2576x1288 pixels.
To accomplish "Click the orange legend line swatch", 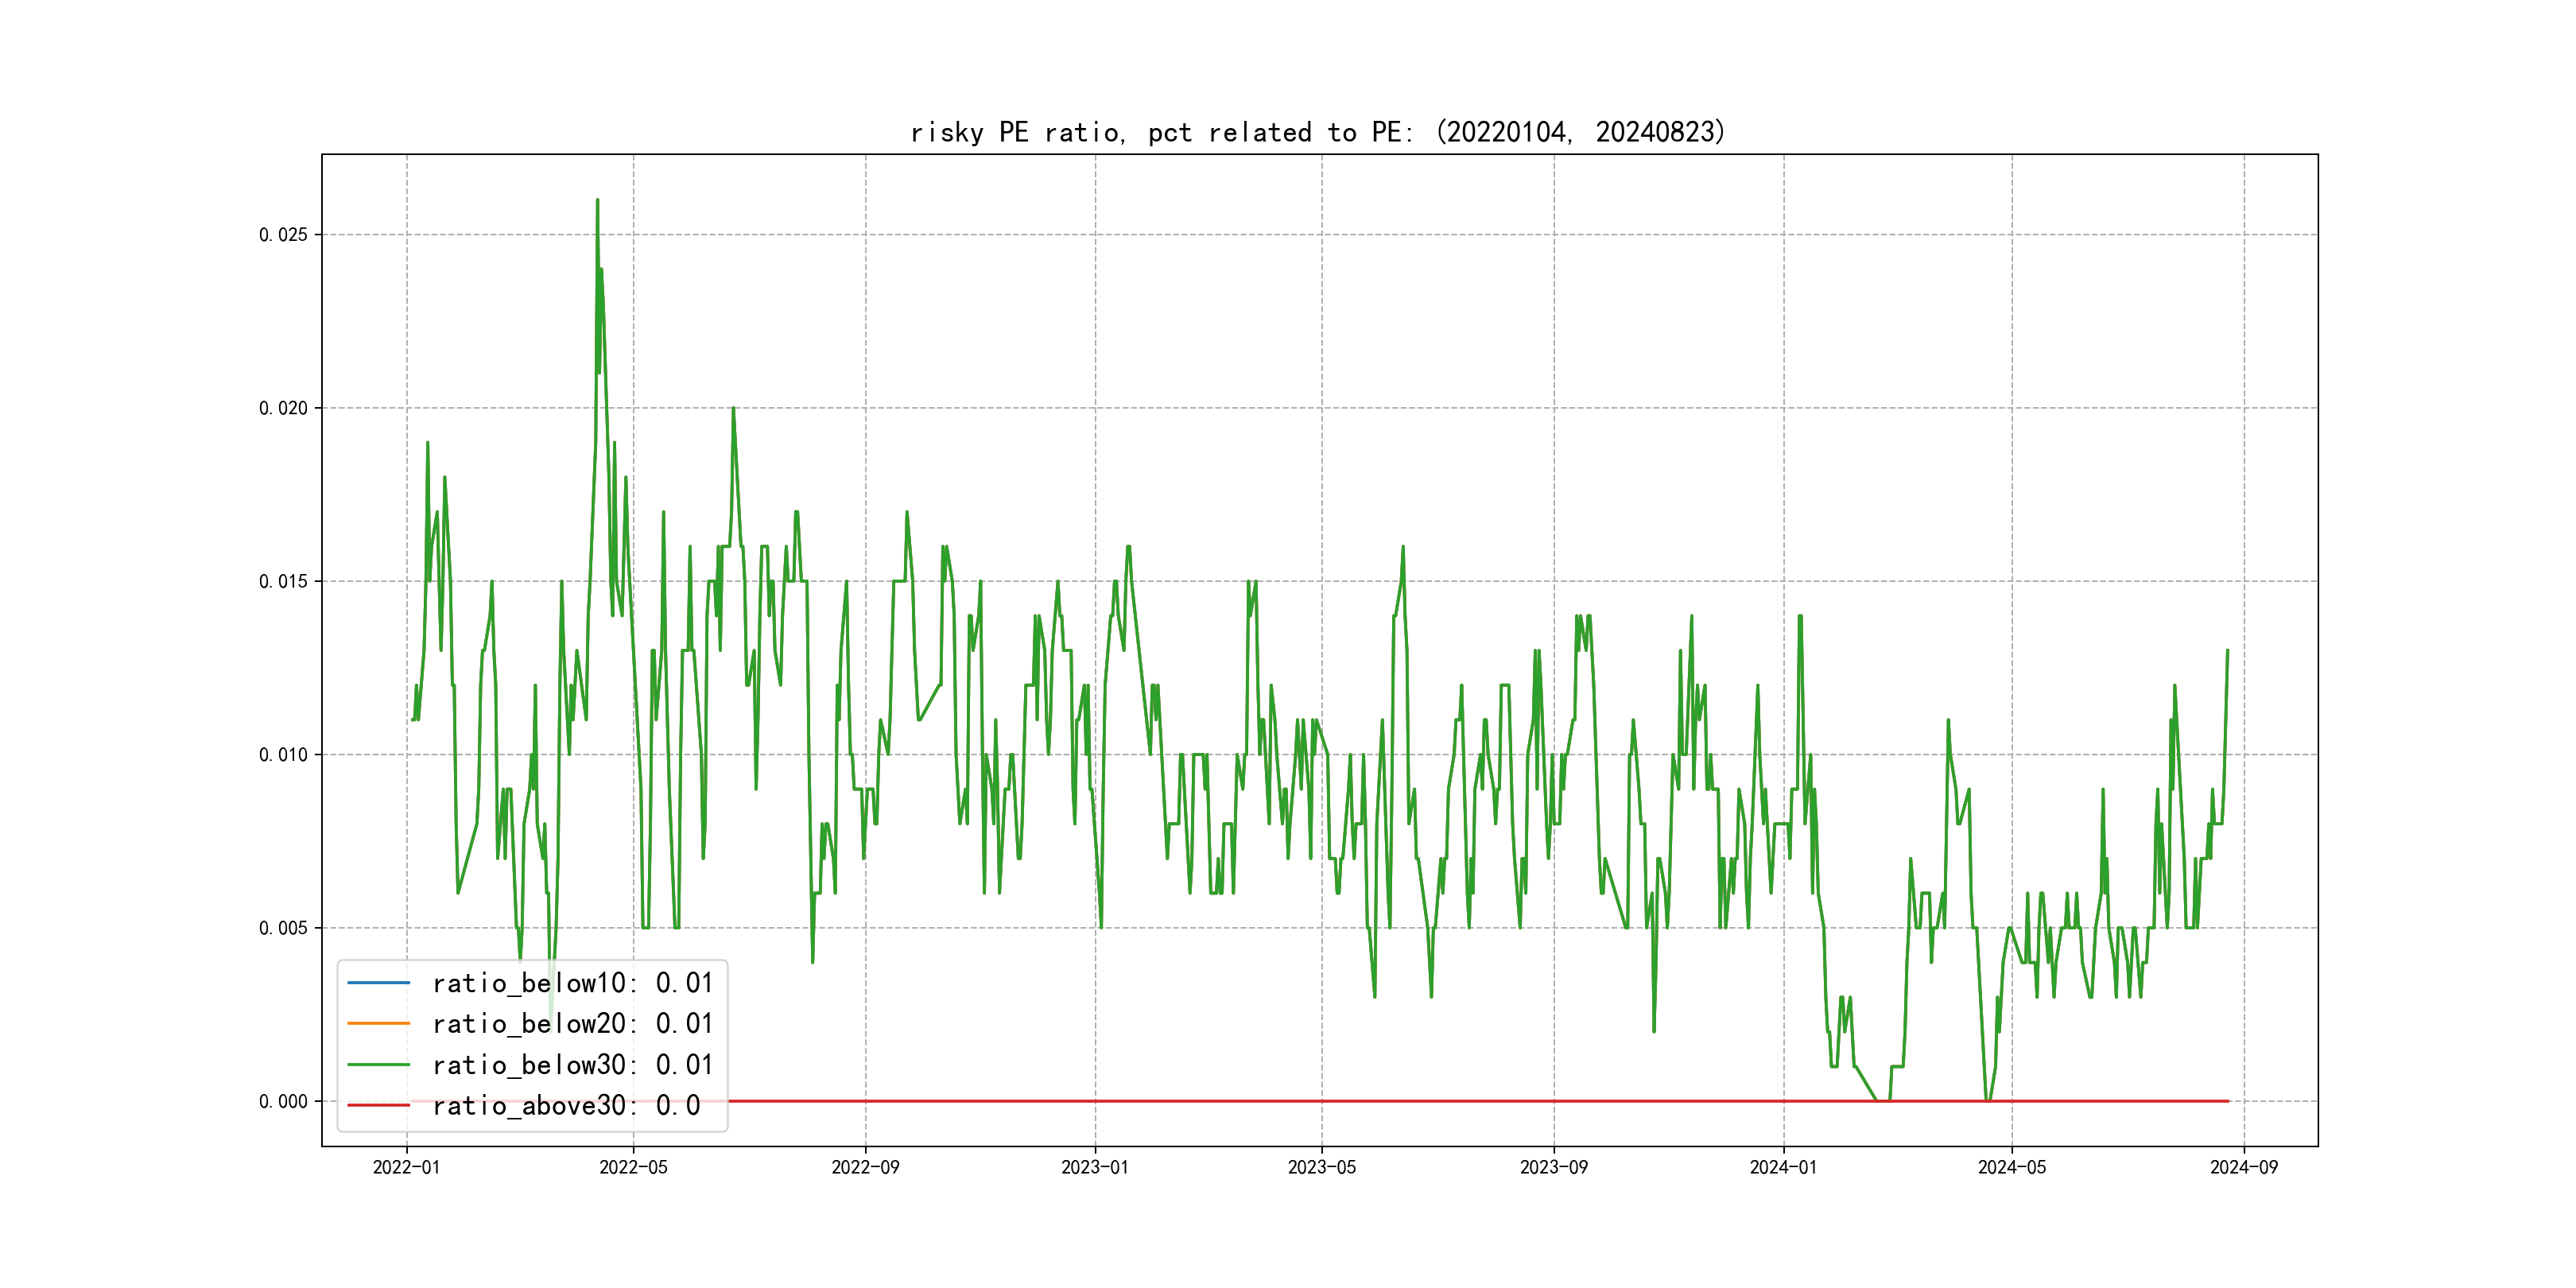I will [378, 1024].
